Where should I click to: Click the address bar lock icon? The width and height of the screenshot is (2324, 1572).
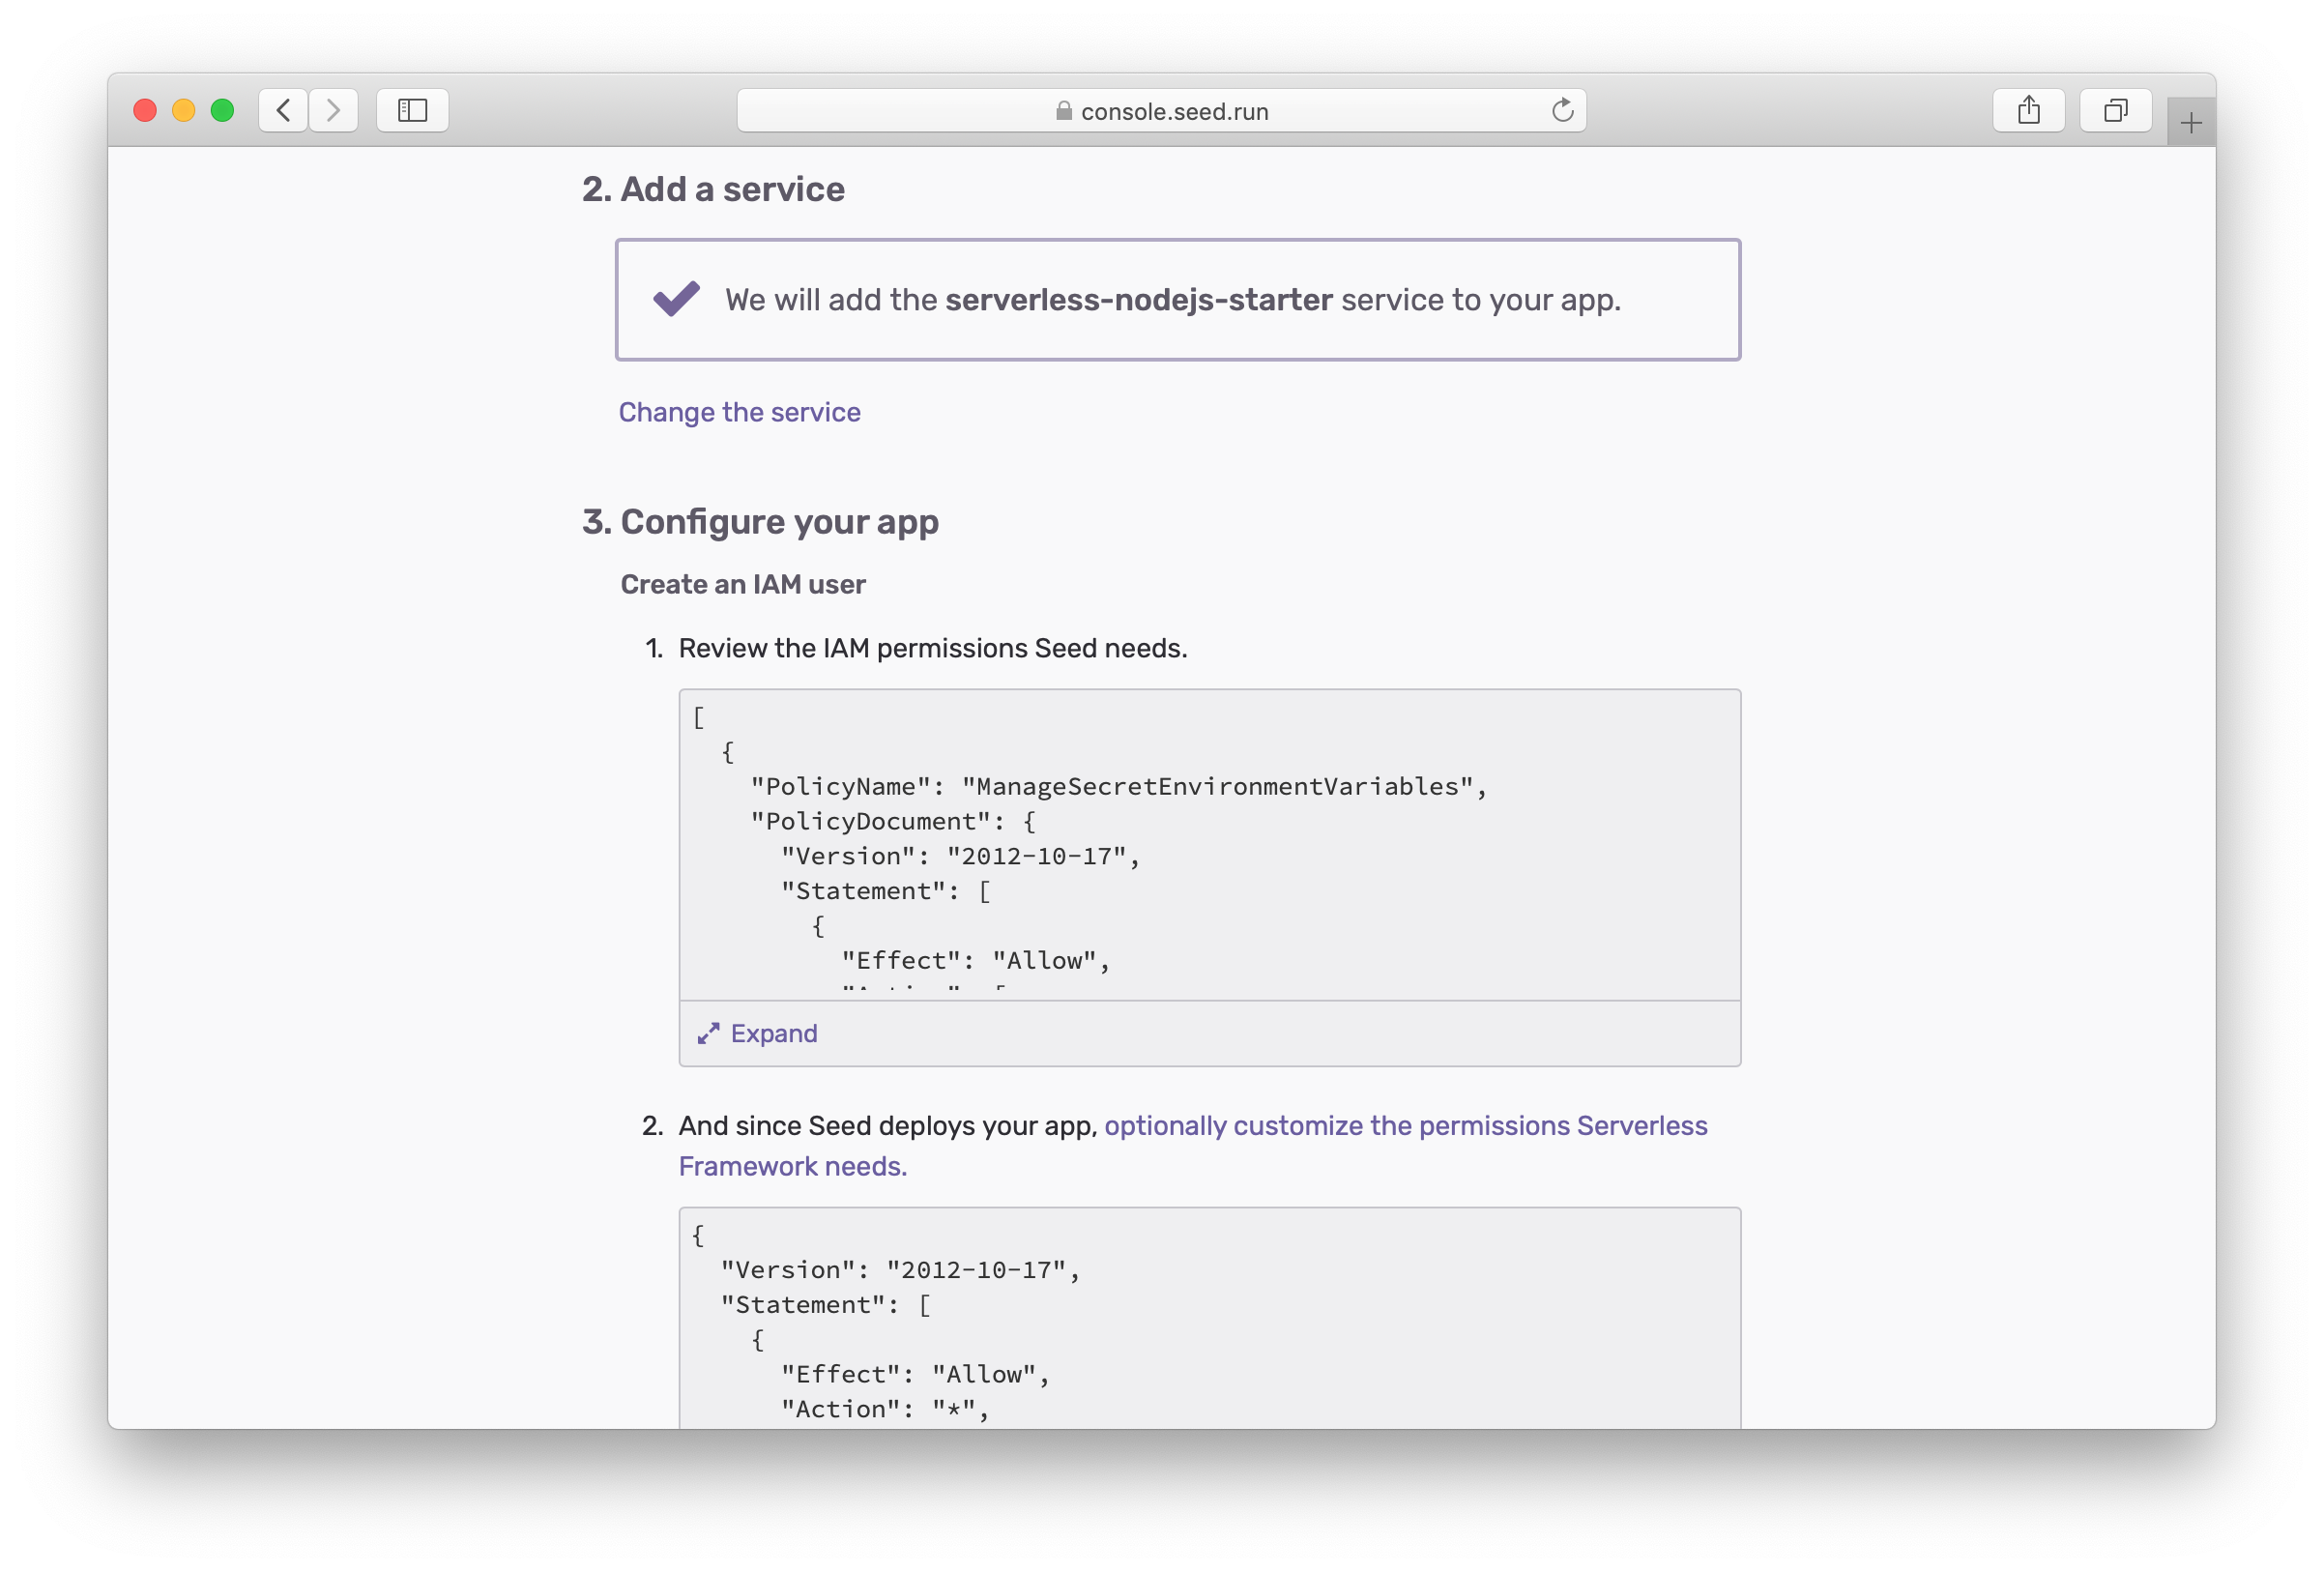(1063, 111)
